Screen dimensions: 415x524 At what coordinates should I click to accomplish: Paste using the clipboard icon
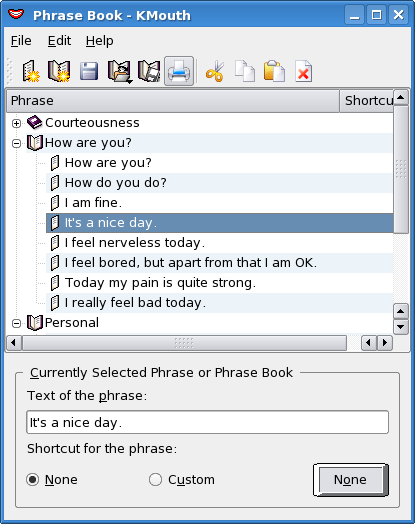click(274, 71)
